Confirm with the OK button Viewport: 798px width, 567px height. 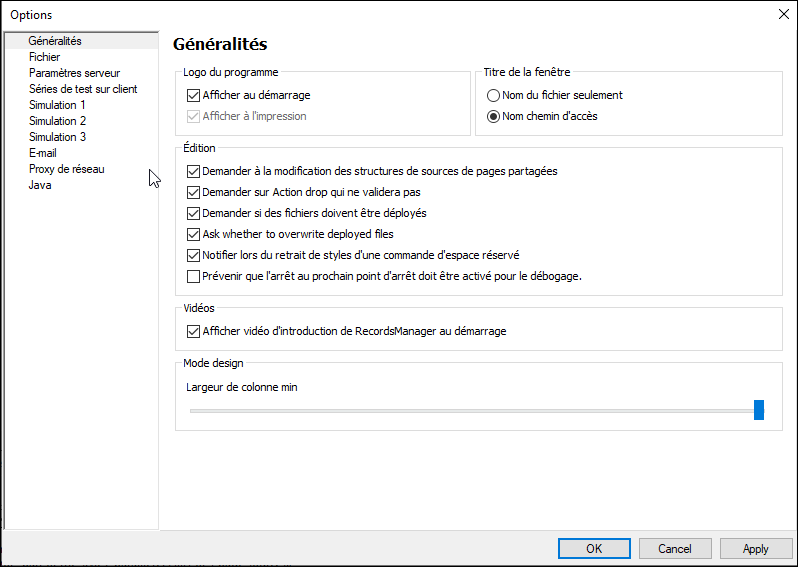(594, 549)
